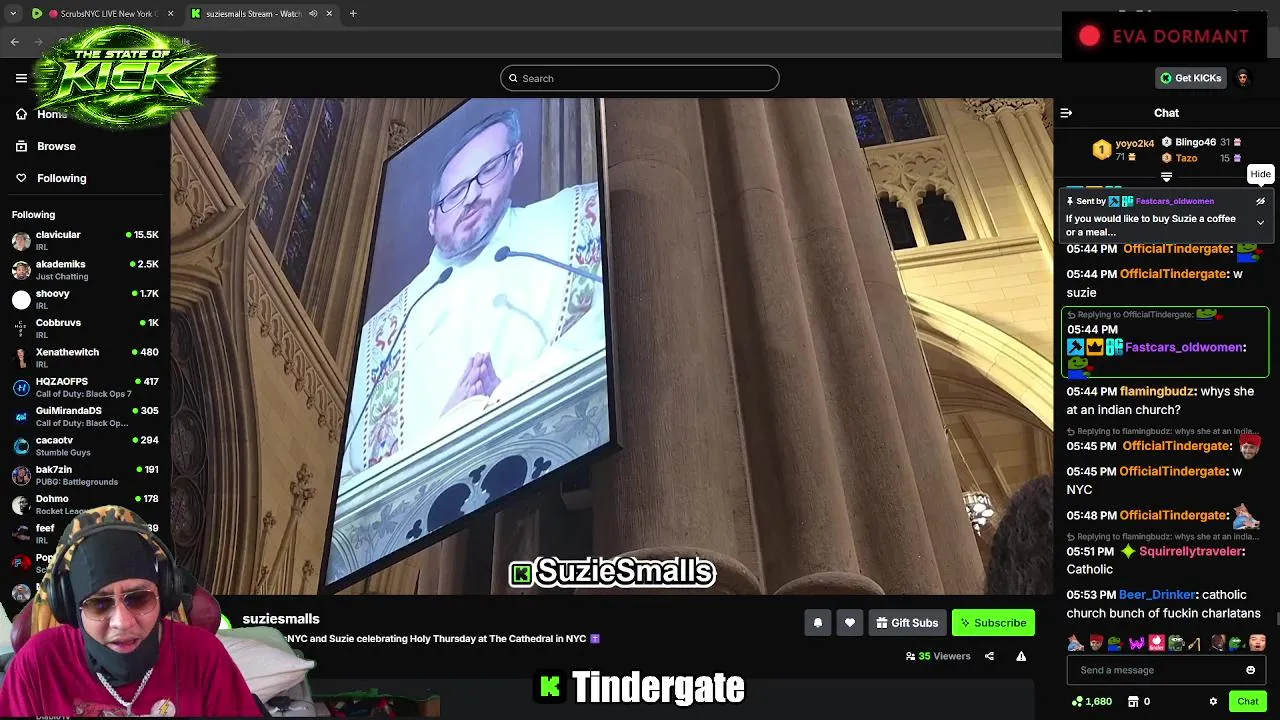Toggle the notification bell for suziesmalls
The width and height of the screenshot is (1280, 720).
(x=817, y=623)
